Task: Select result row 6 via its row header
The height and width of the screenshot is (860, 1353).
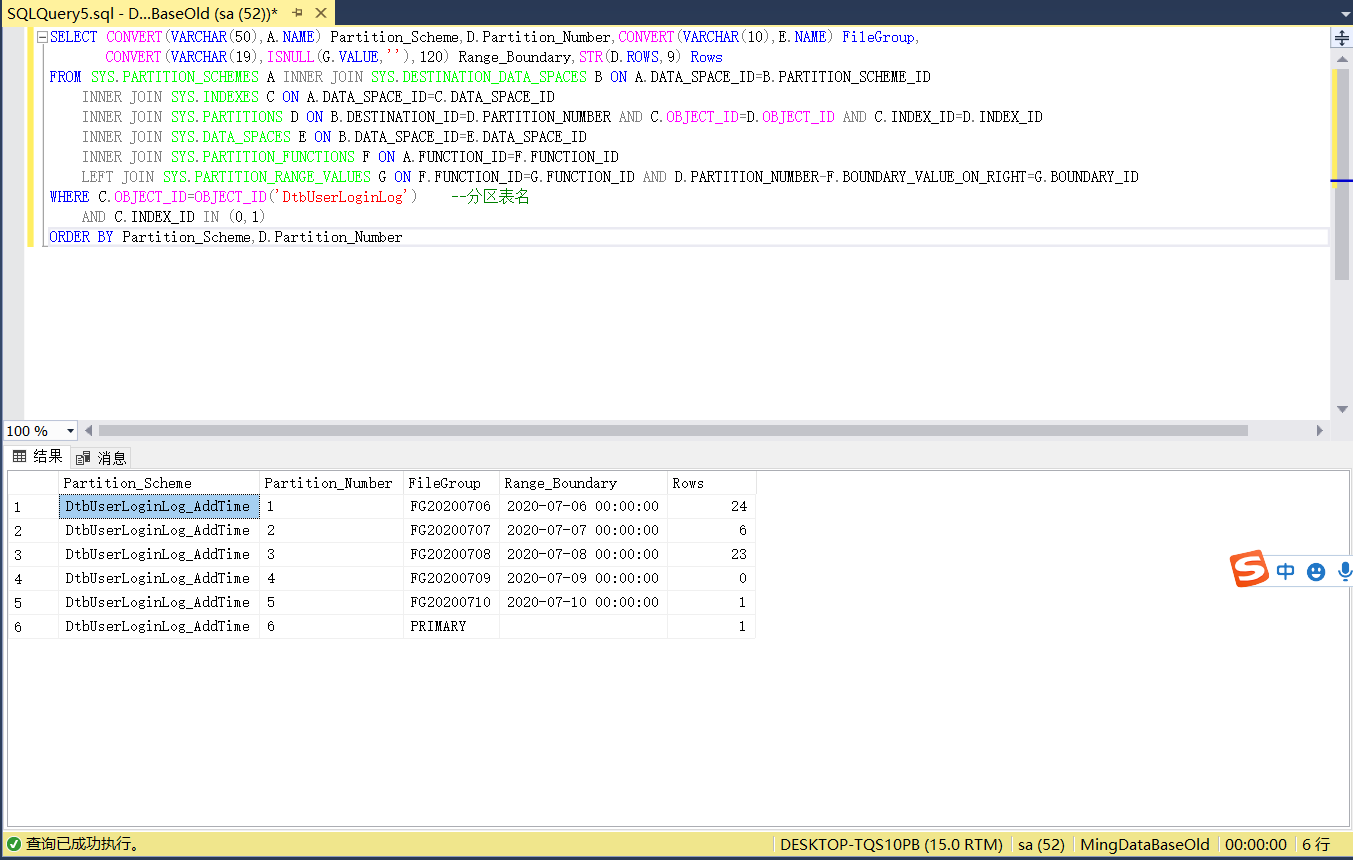Action: [33, 626]
